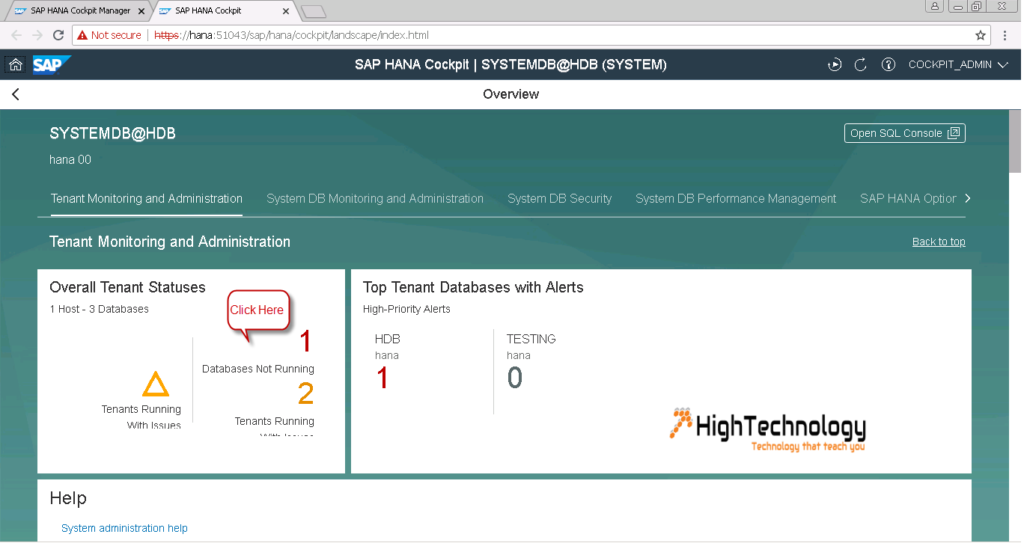1024x543 pixels.
Task: Bookmark this page with the star icon
Action: click(980, 35)
